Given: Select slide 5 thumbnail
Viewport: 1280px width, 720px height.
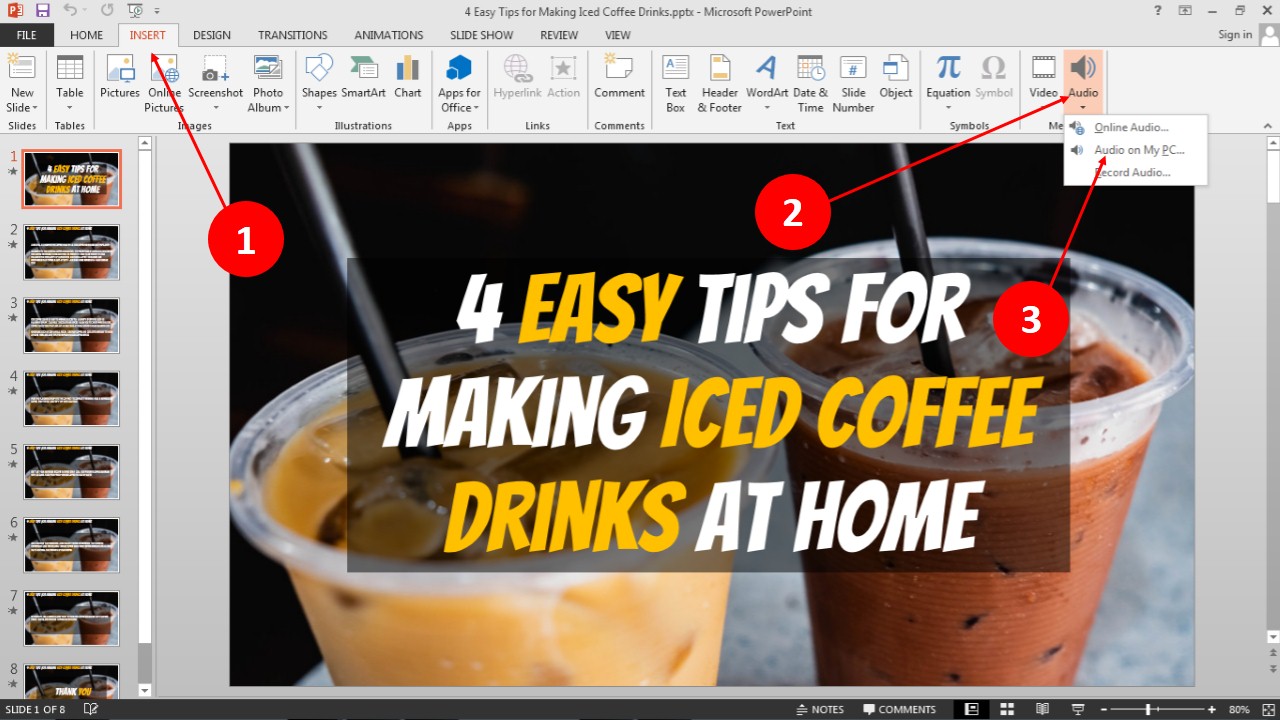Looking at the screenshot, I should [x=72, y=472].
